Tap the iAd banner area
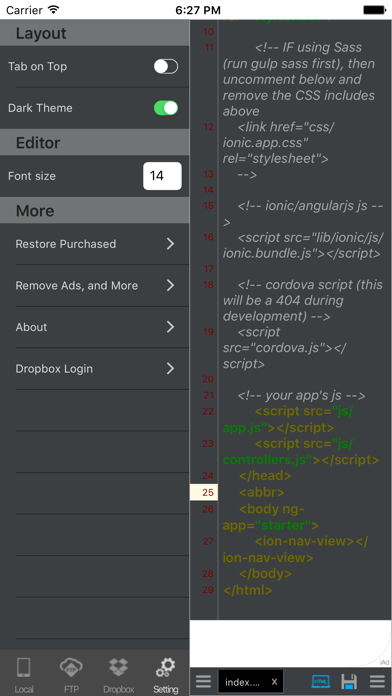This screenshot has width=392, height=696. [x=291, y=643]
